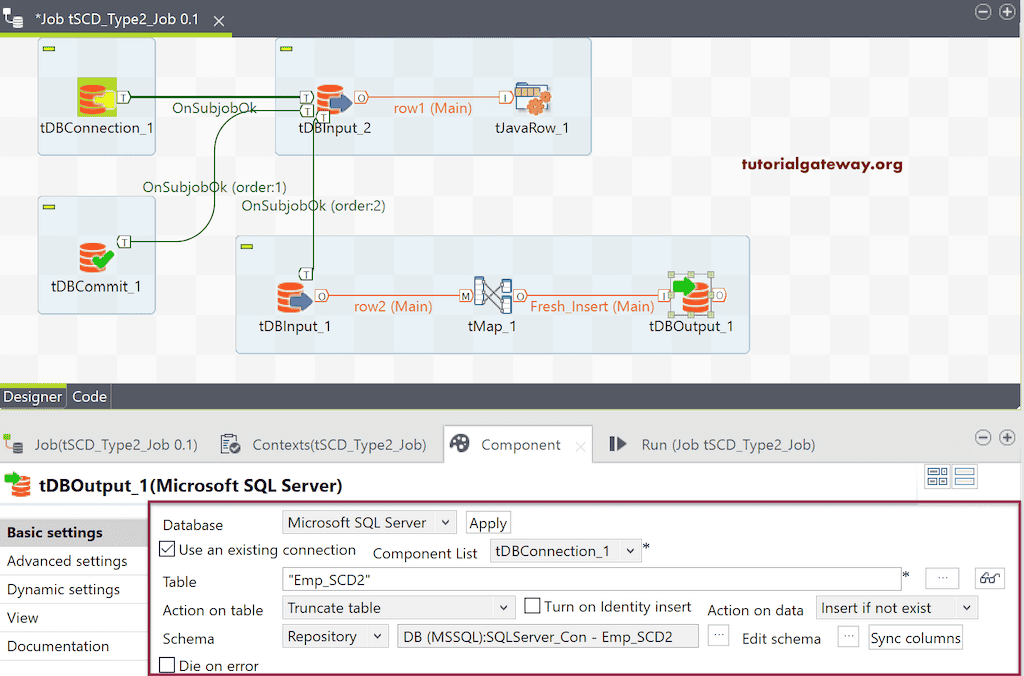Select the tDBConnection_1 component icon

tap(95, 97)
